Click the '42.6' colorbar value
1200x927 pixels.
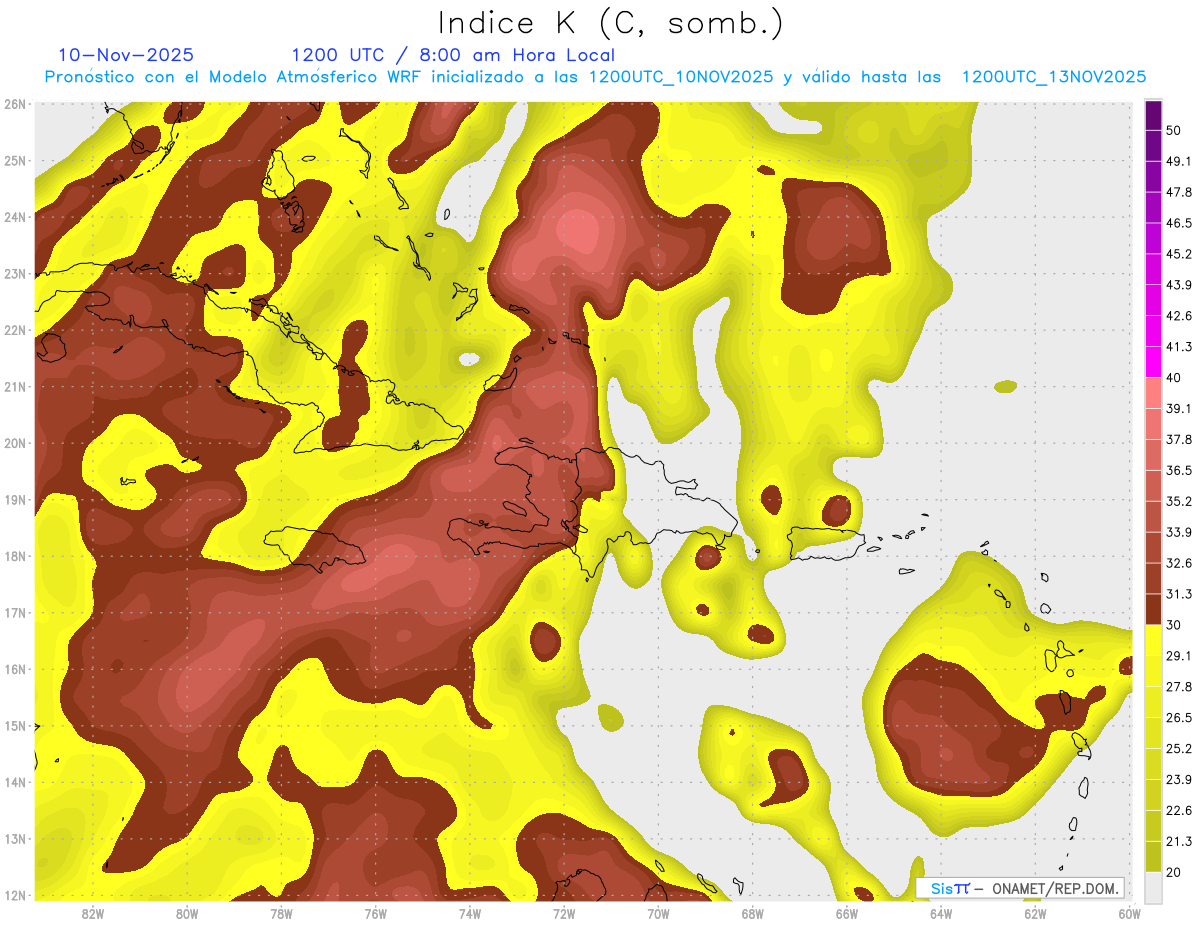pos(1179,316)
